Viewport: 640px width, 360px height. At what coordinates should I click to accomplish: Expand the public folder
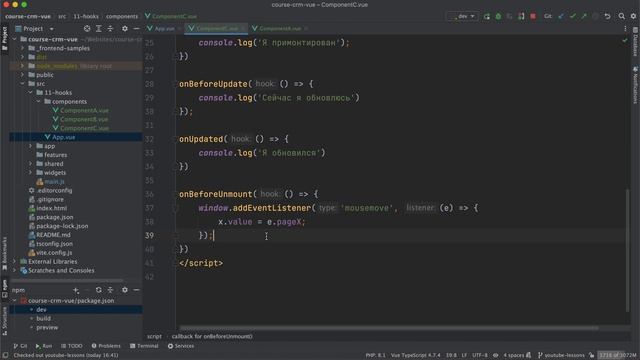(x=22, y=75)
